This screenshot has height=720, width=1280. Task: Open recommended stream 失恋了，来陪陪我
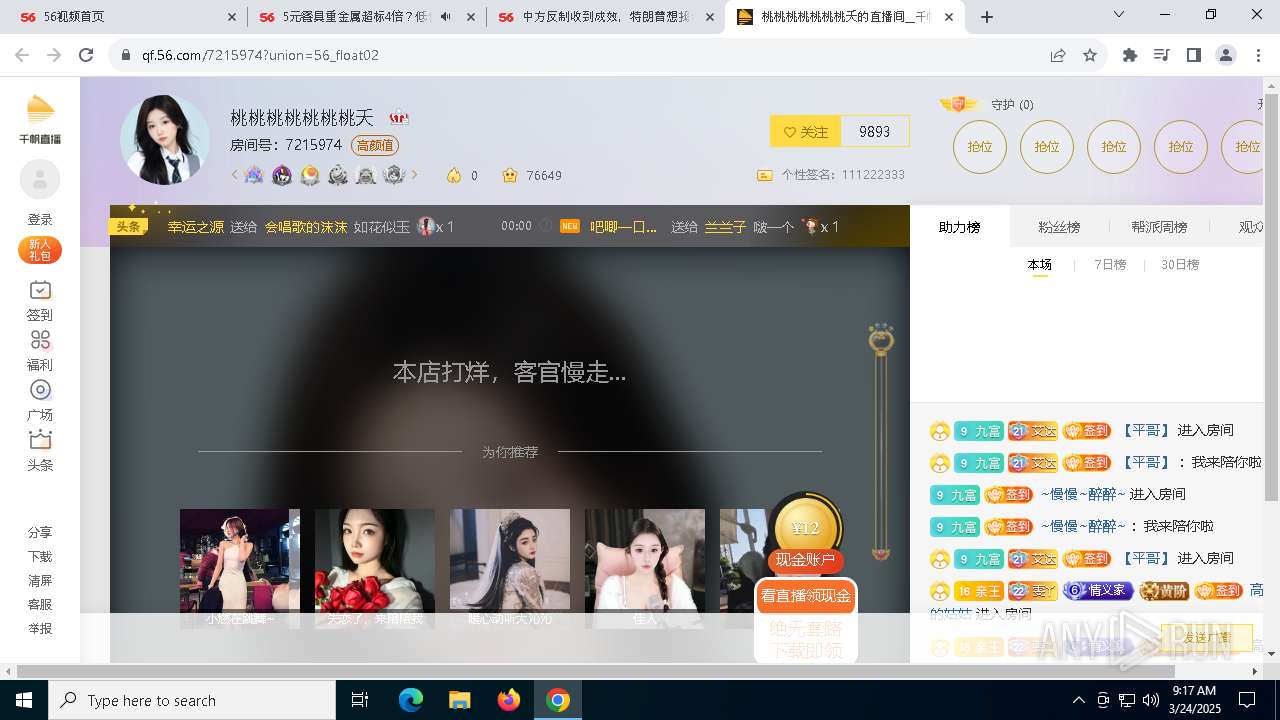point(375,568)
